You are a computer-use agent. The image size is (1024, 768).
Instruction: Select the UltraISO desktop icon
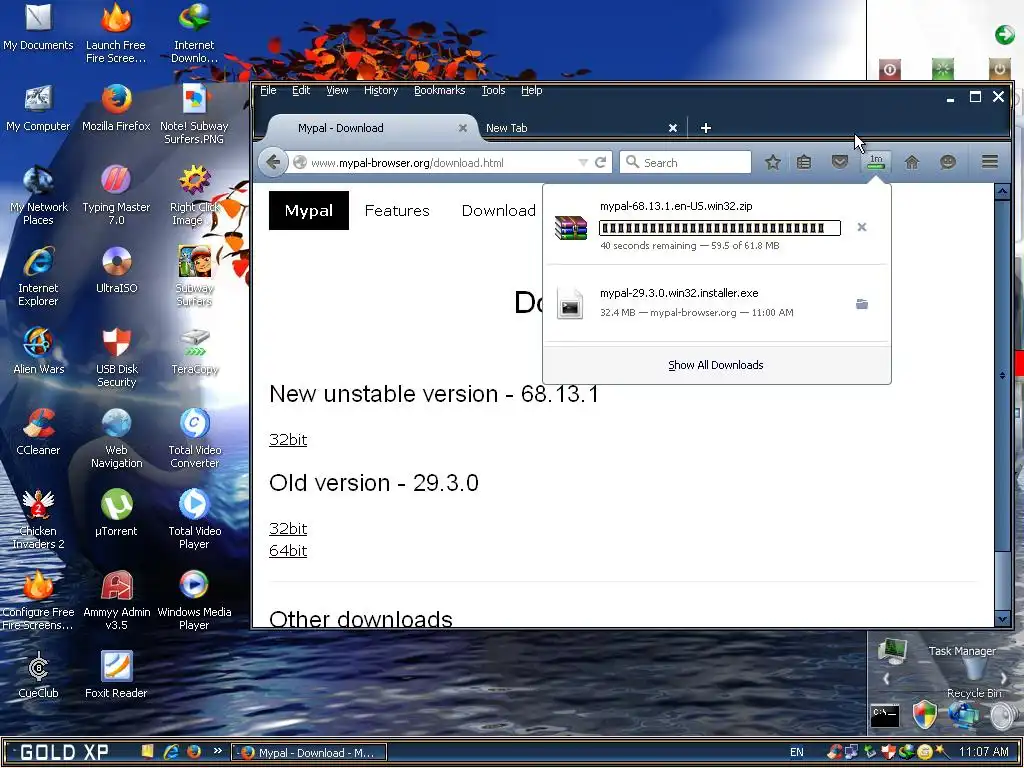click(x=116, y=270)
